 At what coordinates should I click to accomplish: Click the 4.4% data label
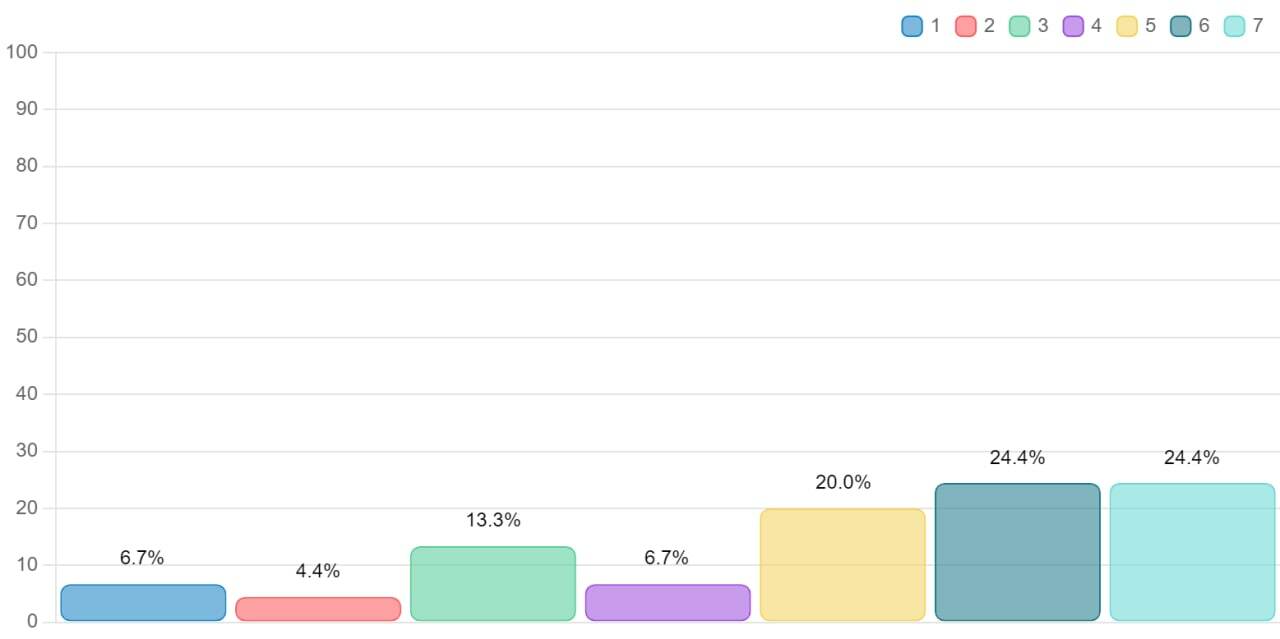pyautogui.click(x=318, y=571)
